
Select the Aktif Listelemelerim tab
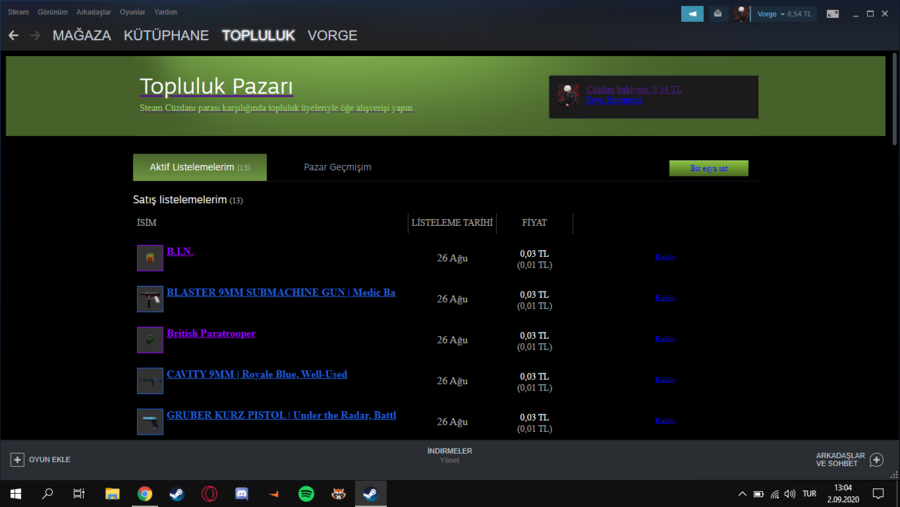point(200,167)
